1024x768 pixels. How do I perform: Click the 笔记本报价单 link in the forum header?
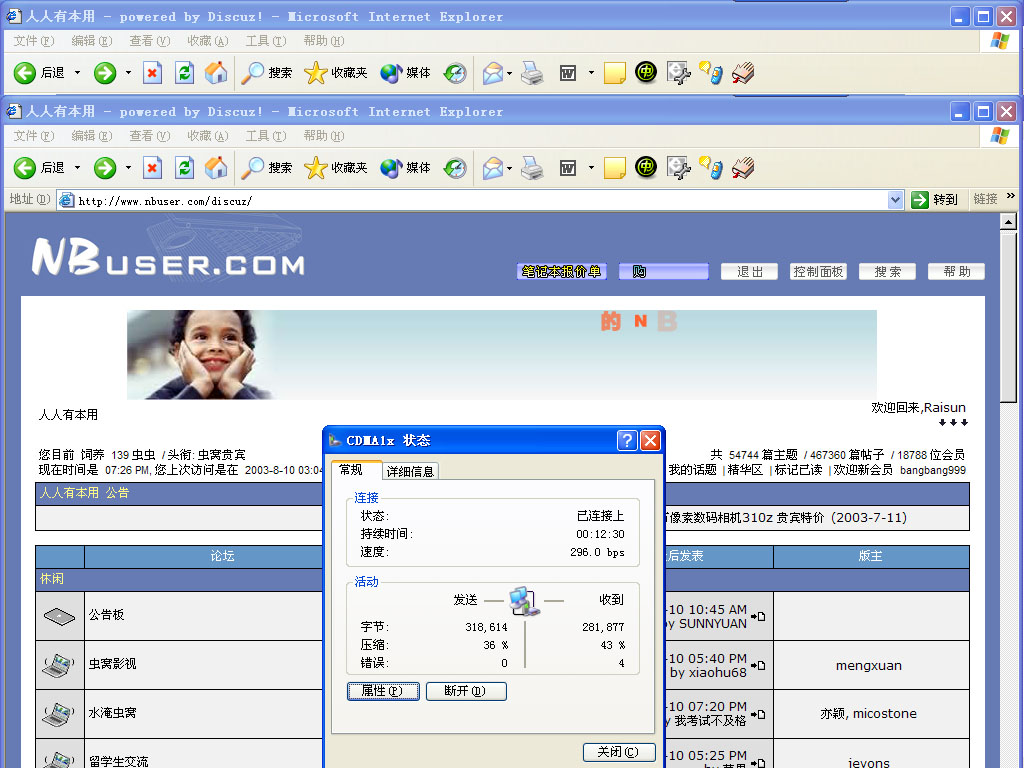pyautogui.click(x=562, y=272)
